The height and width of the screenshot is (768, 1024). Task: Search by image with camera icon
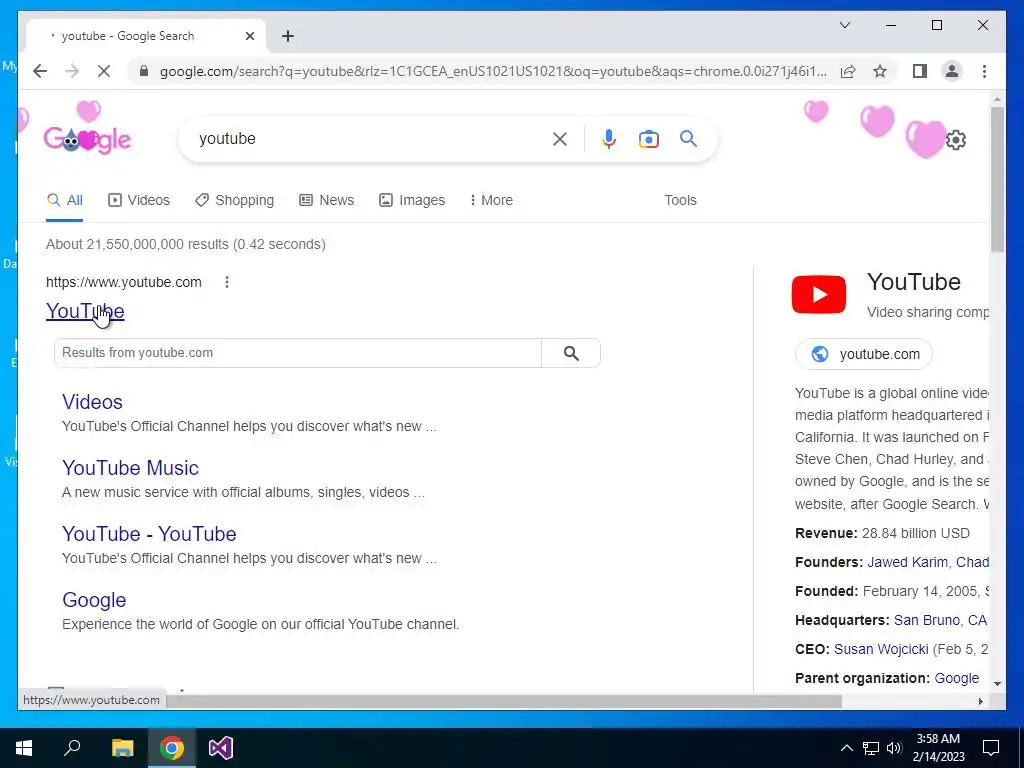(x=648, y=138)
